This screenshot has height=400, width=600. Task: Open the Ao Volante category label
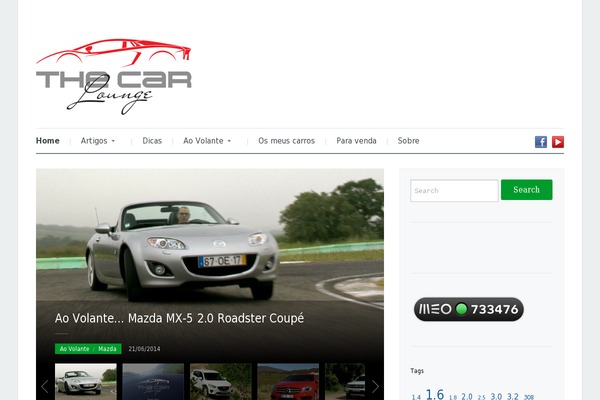pyautogui.click(x=74, y=349)
